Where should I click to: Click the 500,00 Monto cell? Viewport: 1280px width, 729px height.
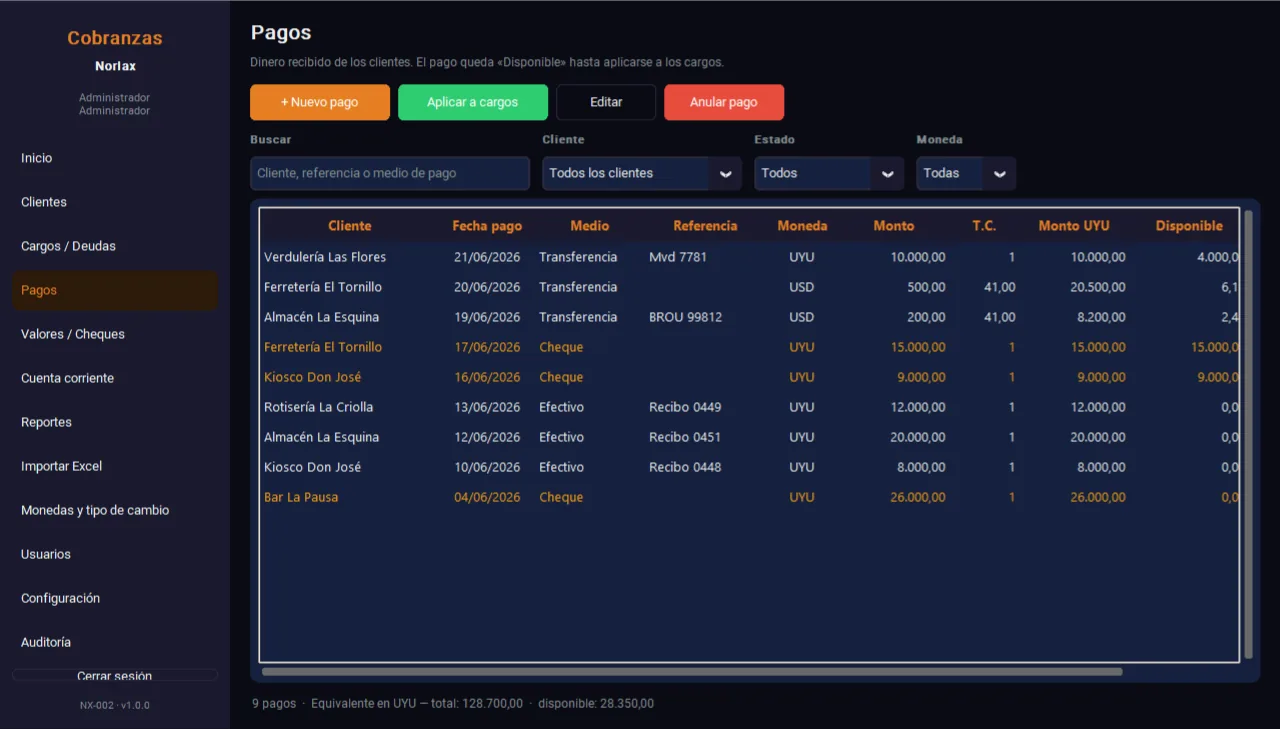(x=926, y=287)
